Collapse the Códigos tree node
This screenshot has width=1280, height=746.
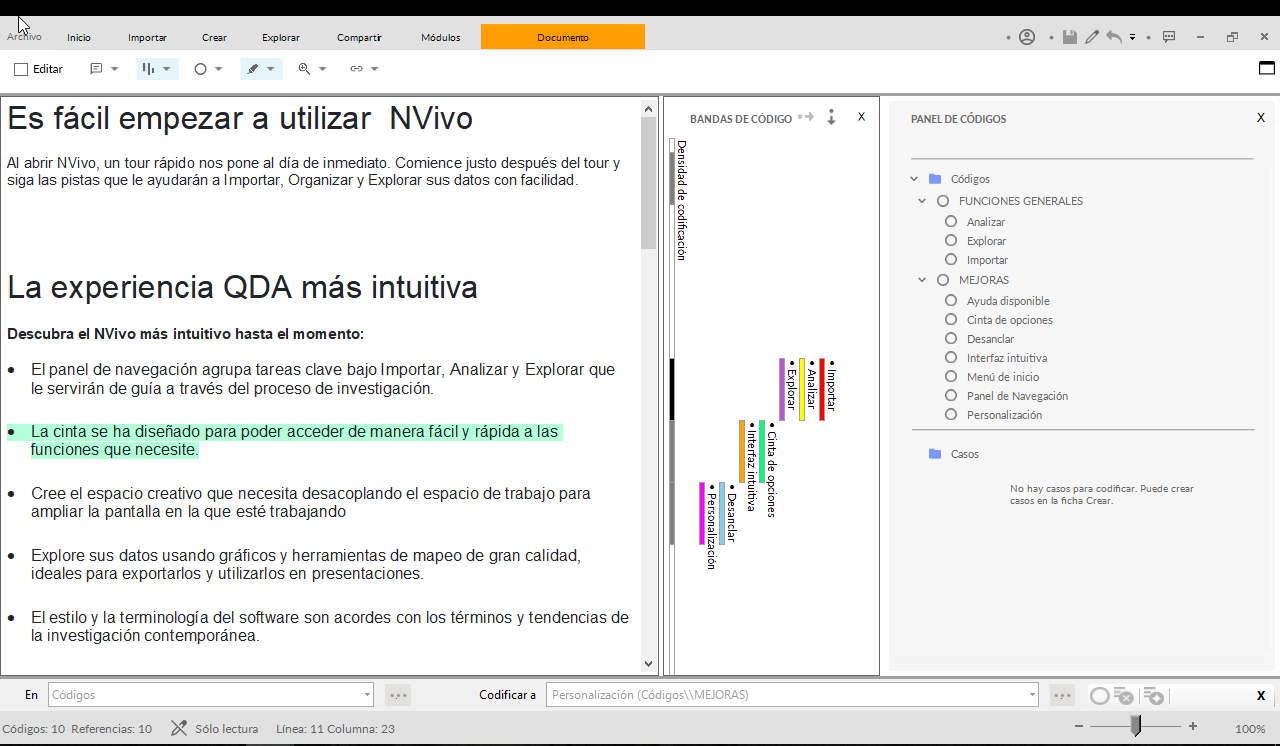(914, 179)
